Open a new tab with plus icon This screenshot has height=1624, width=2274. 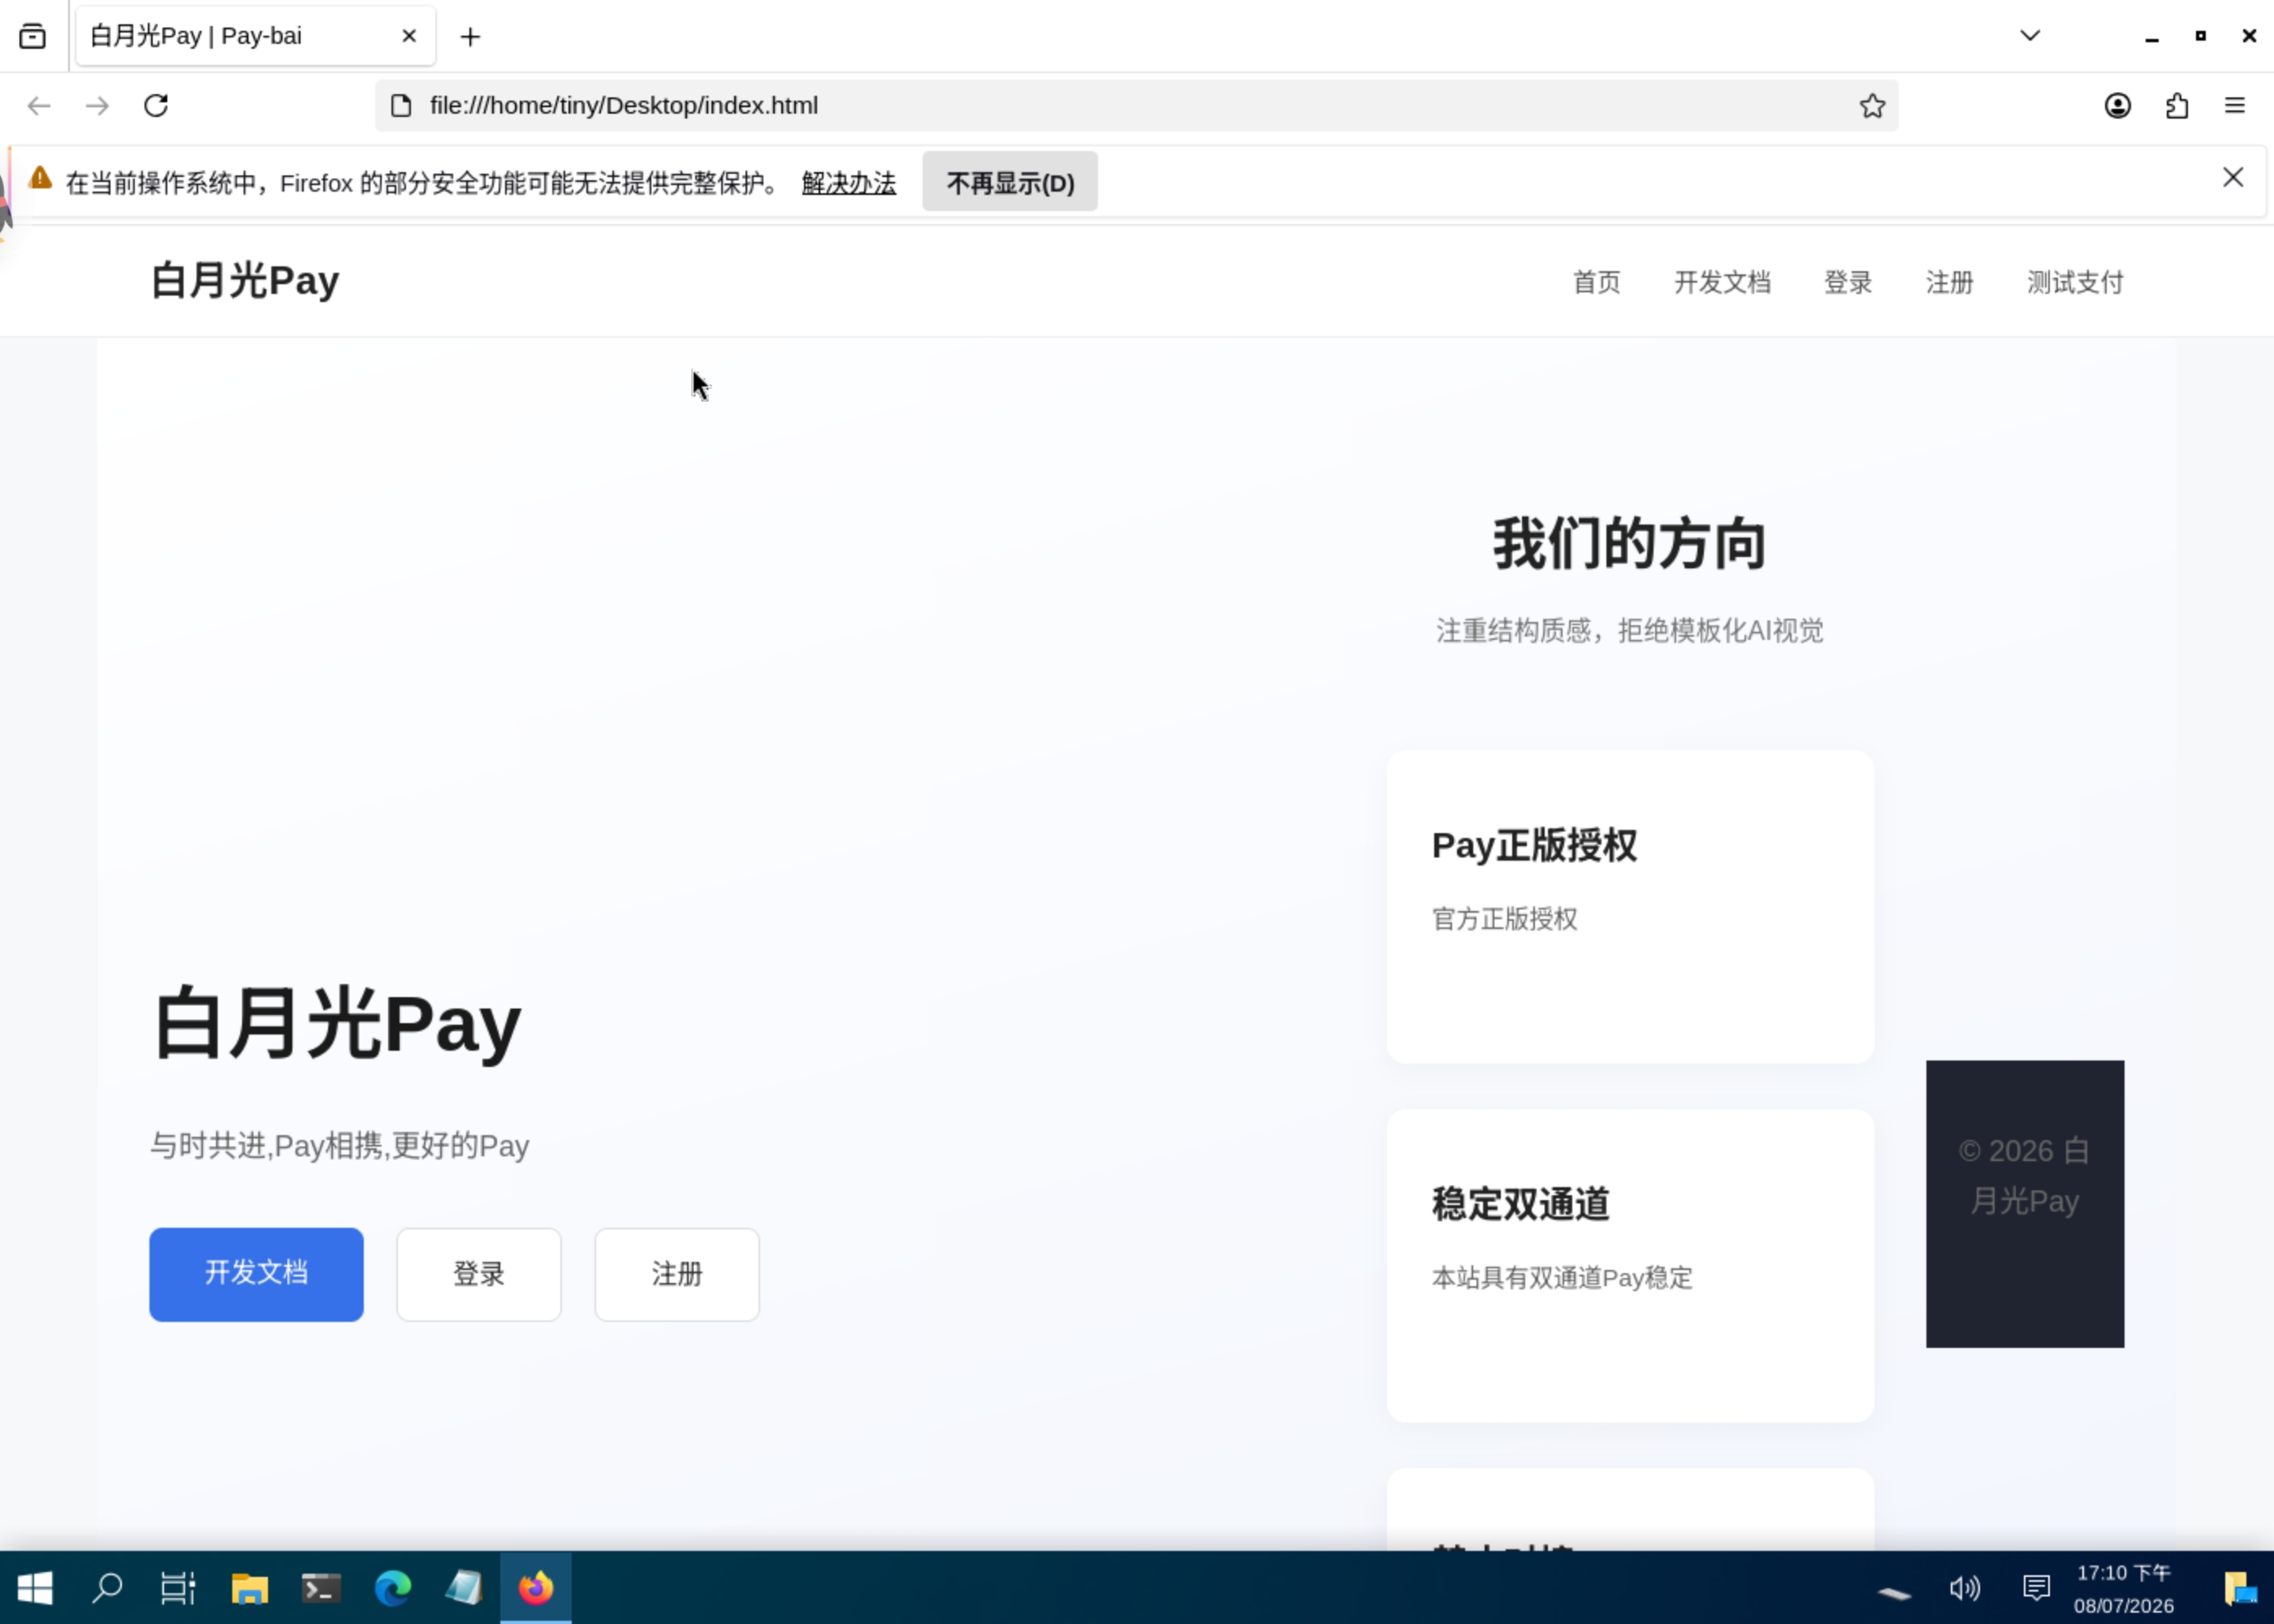(470, 37)
